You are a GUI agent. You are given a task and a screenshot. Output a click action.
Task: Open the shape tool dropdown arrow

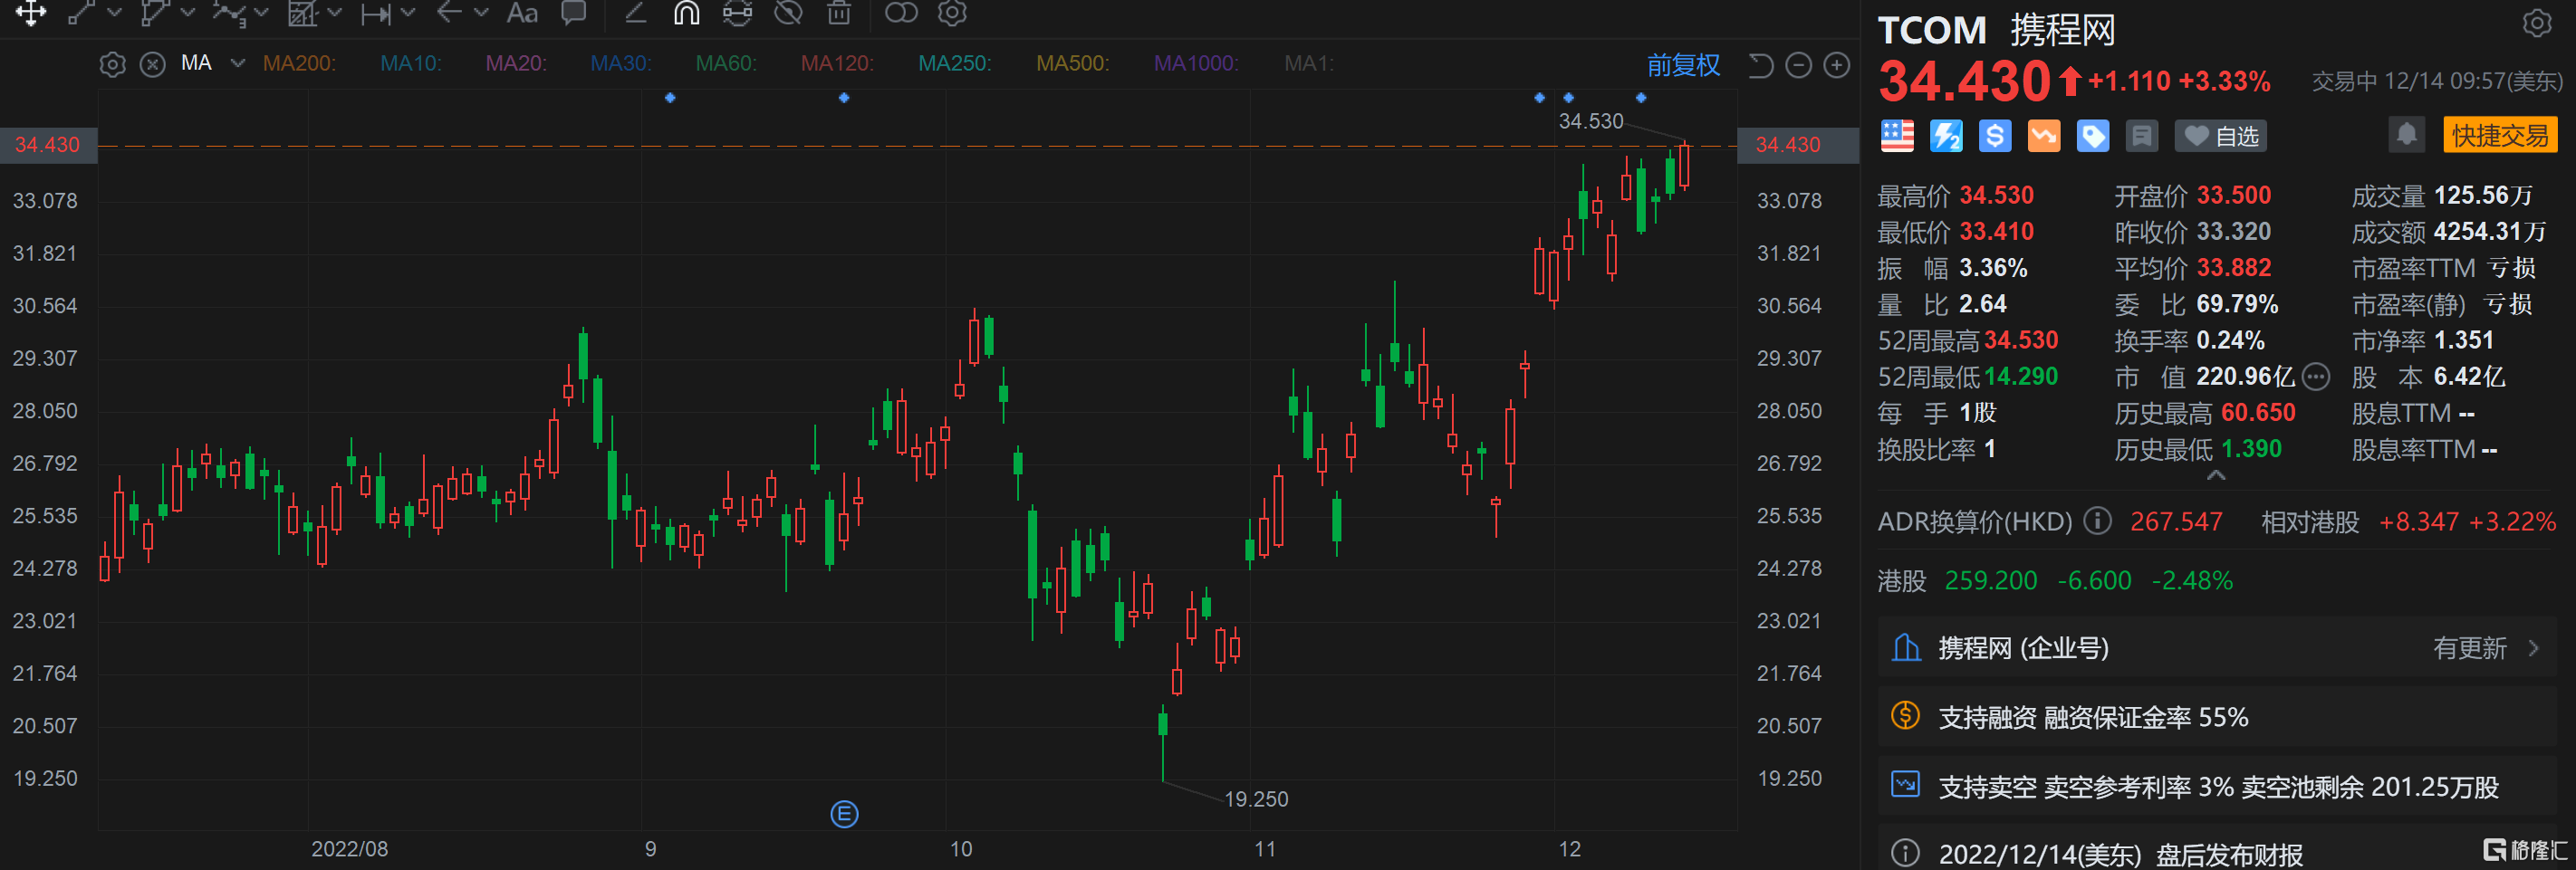point(187,12)
